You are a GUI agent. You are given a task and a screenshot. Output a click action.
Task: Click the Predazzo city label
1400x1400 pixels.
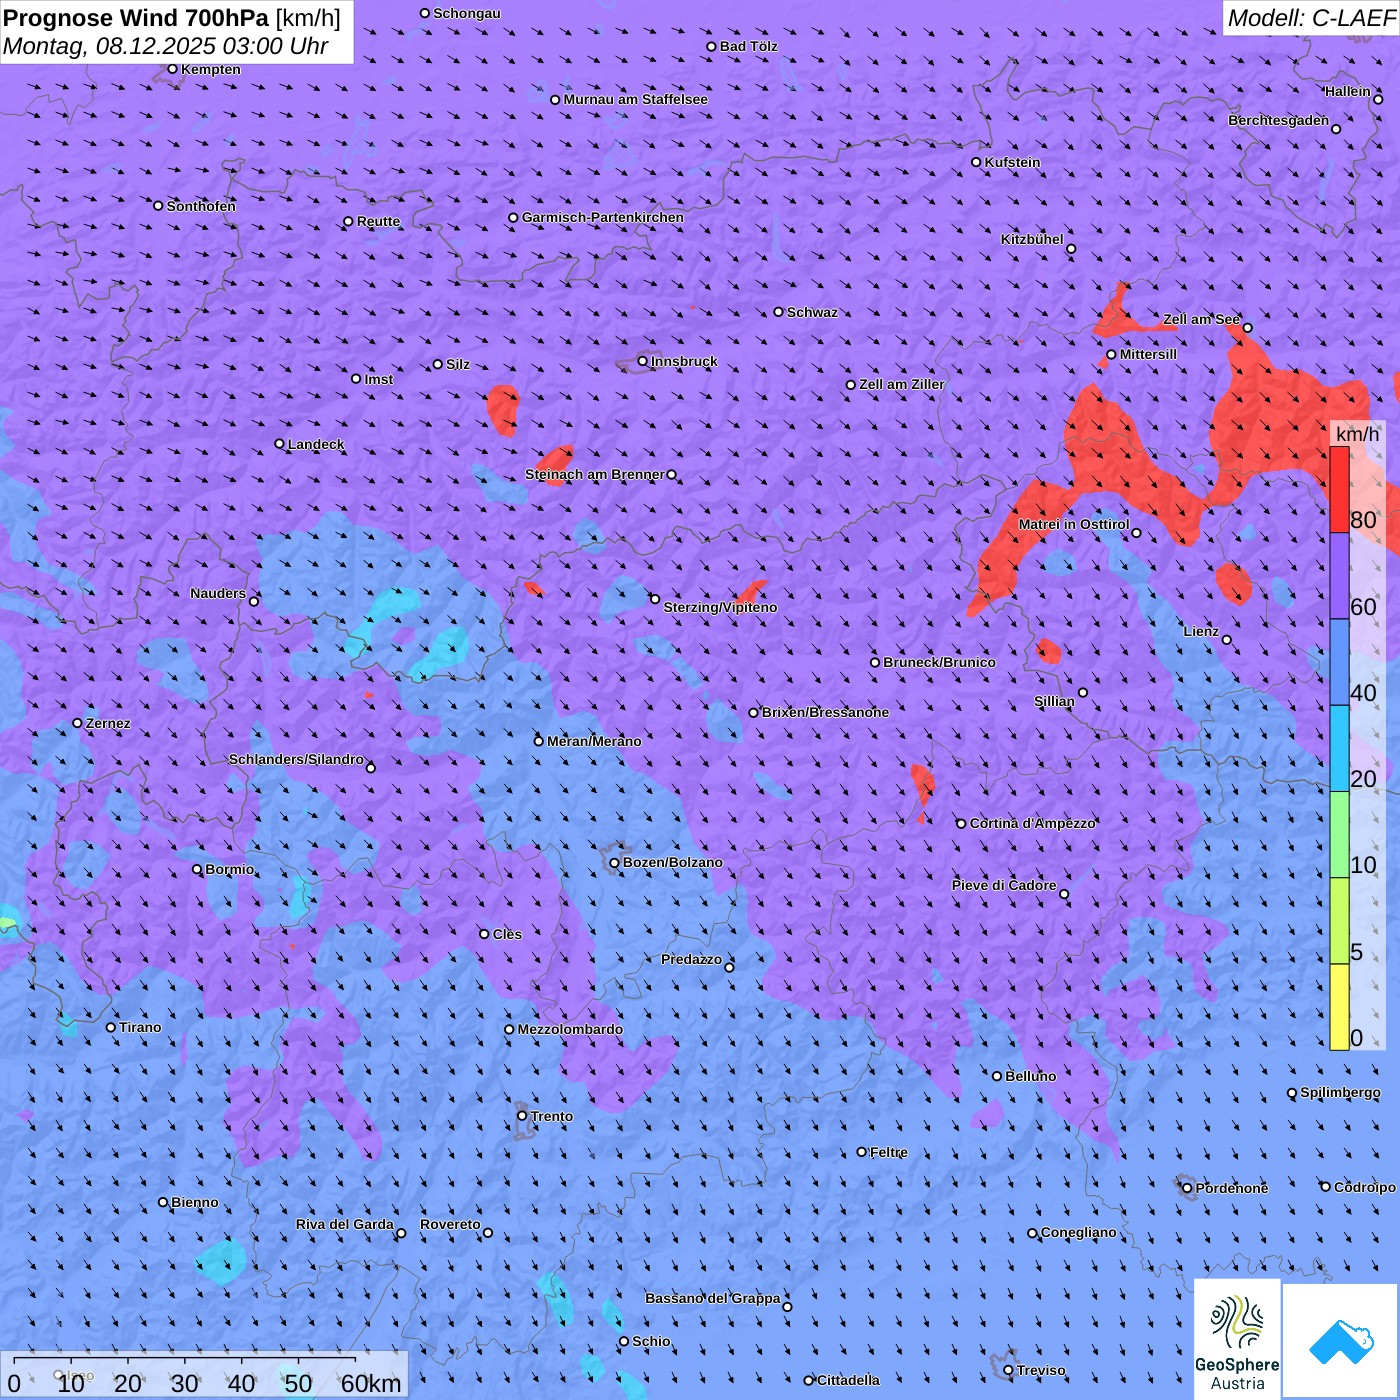[x=691, y=959]
